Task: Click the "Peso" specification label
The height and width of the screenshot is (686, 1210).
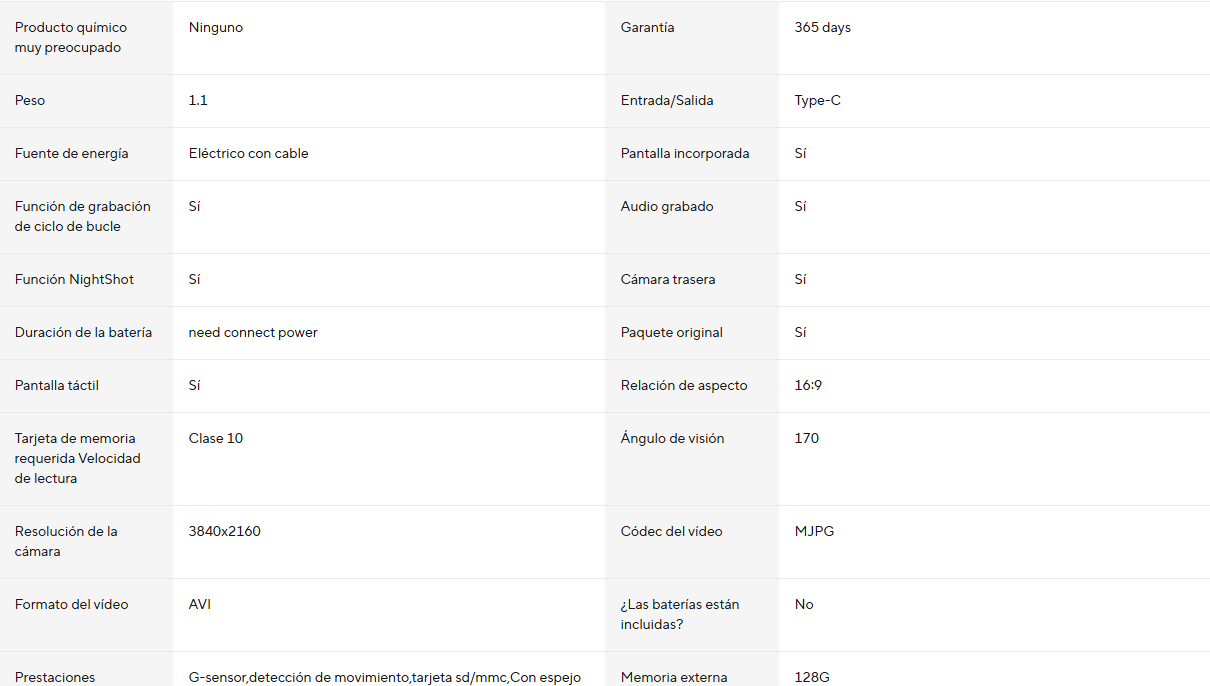Action: tap(30, 101)
